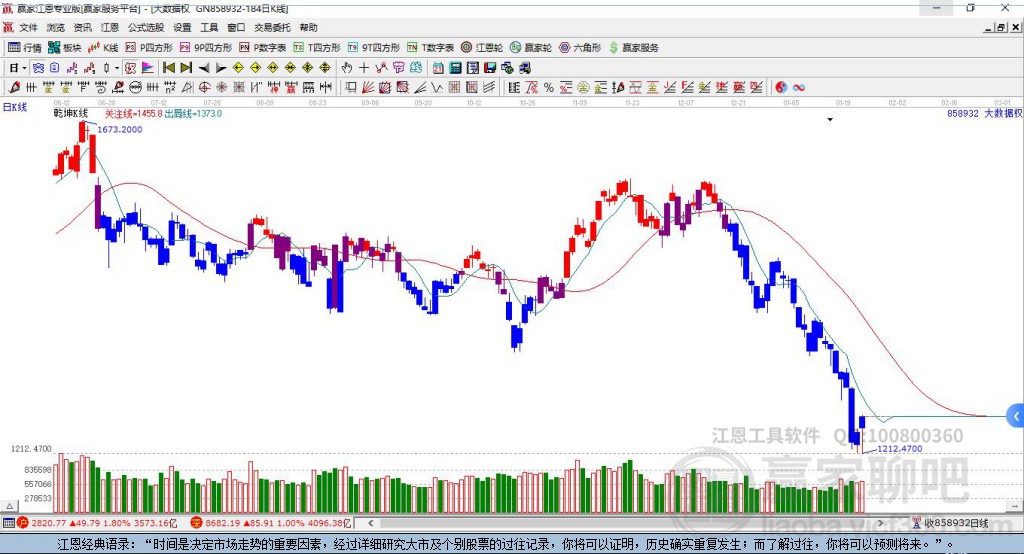Move chart left with black left arrow
This screenshot has width=1024, height=554.
click(x=204, y=68)
